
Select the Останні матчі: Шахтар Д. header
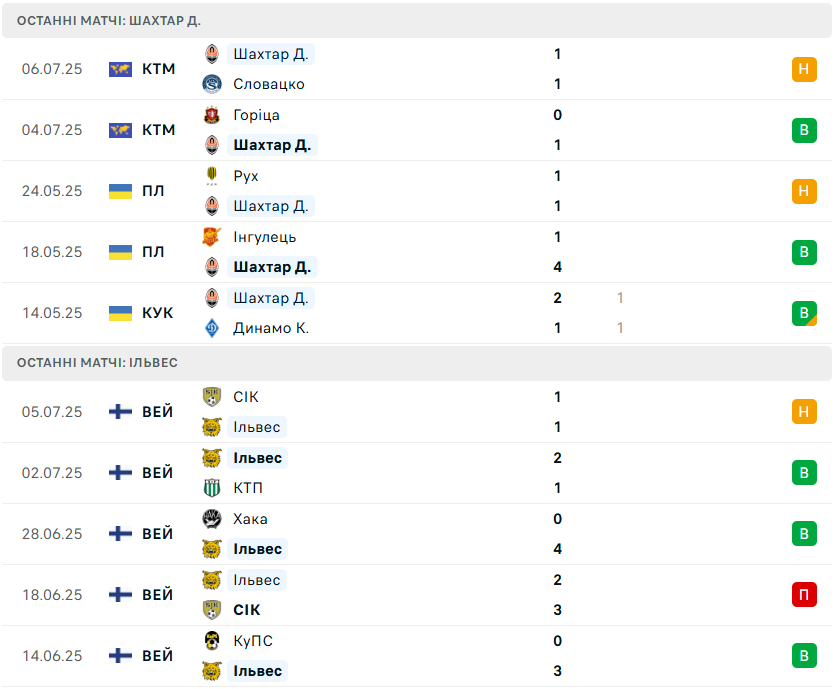pyautogui.click(x=417, y=21)
